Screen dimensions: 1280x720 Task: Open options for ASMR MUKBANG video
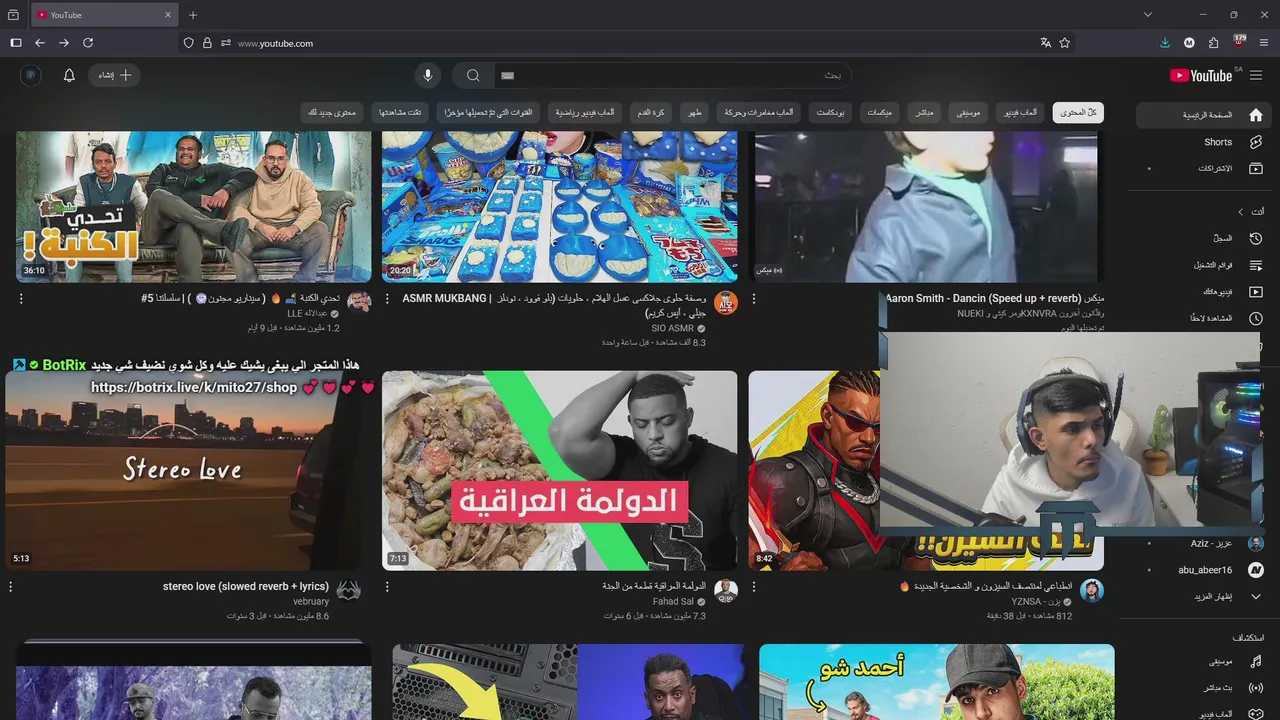pos(388,299)
